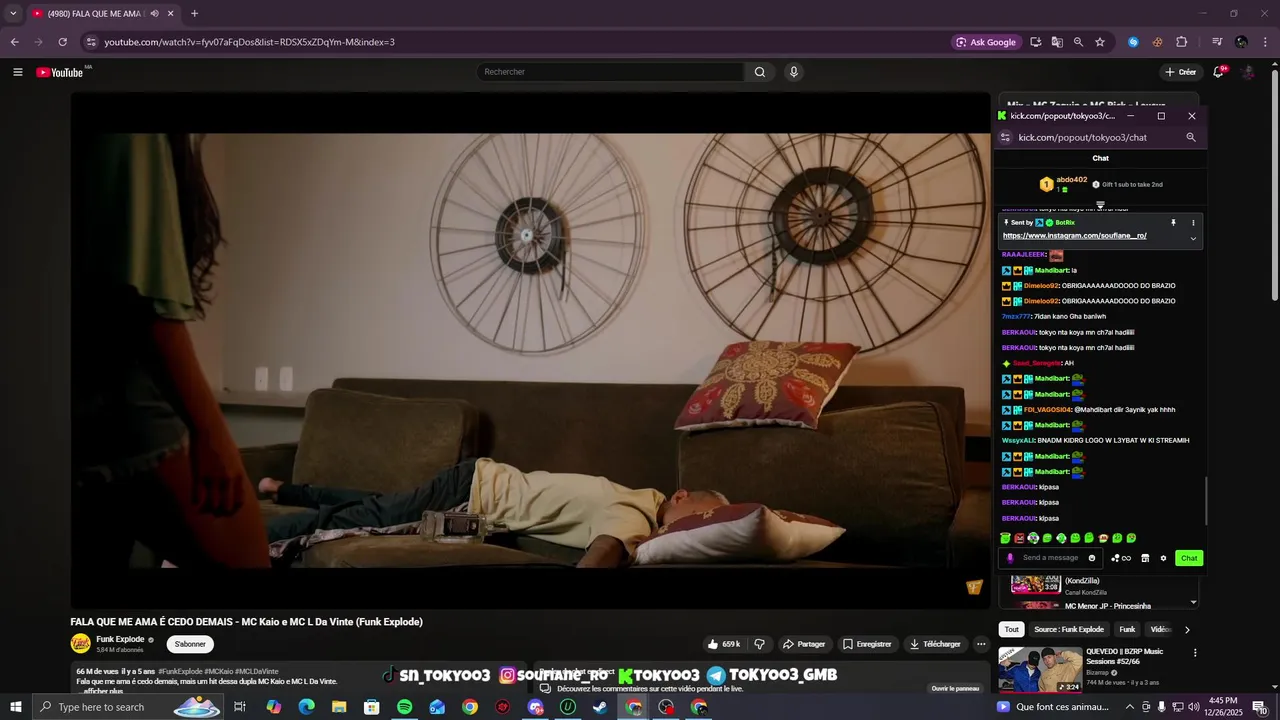Open the YouTube hamburger guide menu
The image size is (1280, 720).
coord(17,72)
